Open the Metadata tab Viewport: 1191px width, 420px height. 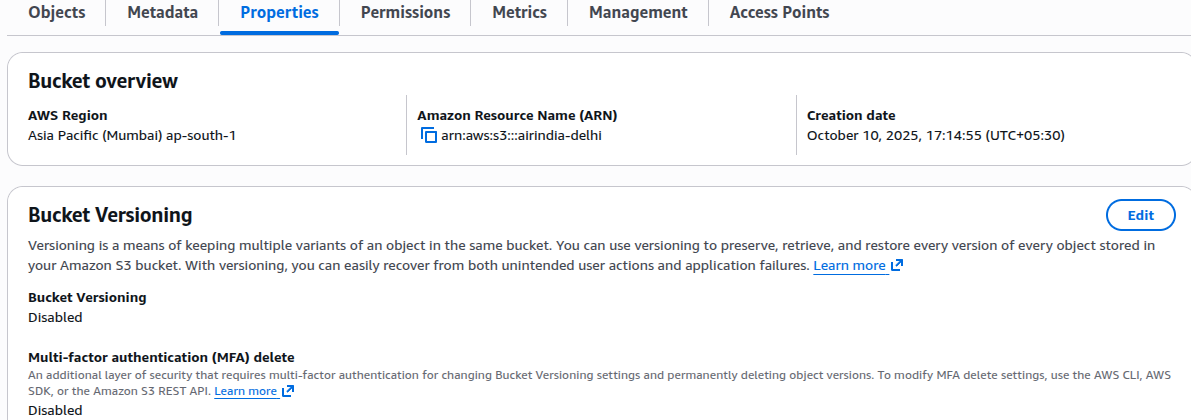(163, 13)
